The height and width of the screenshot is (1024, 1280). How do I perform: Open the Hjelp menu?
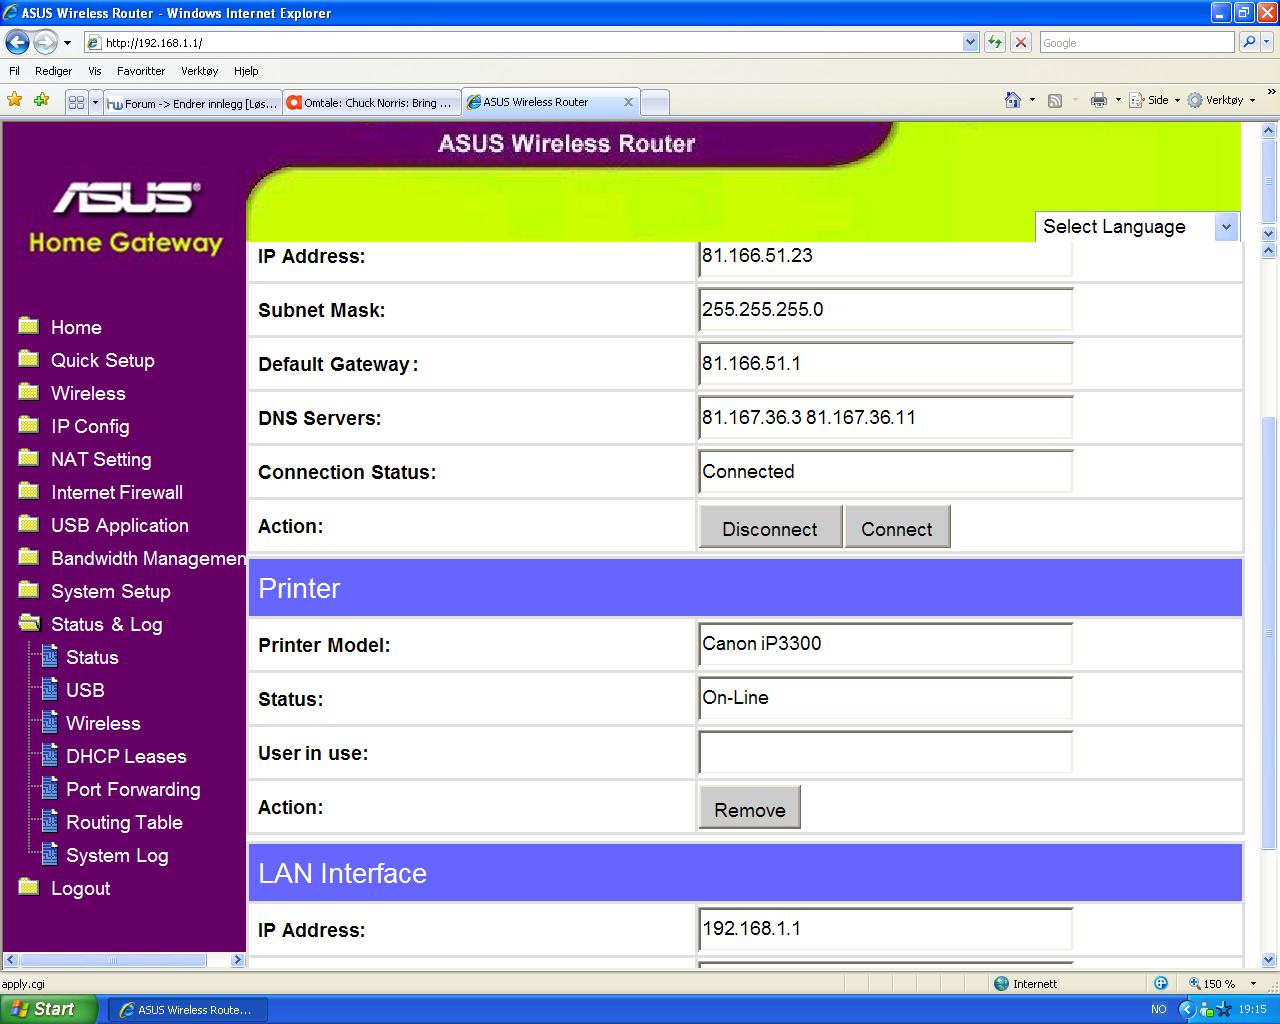(x=246, y=71)
